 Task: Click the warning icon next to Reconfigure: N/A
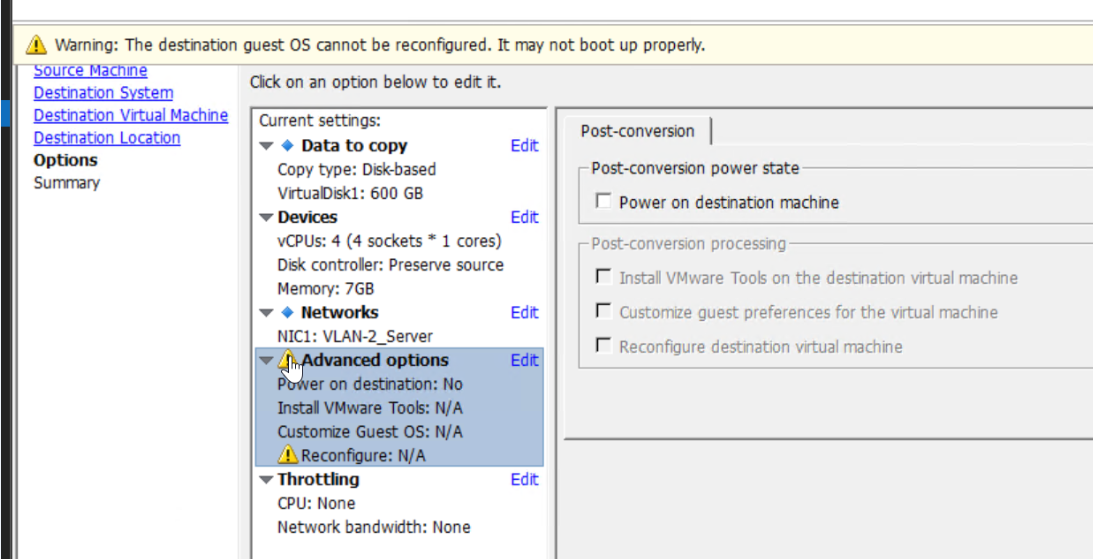click(x=288, y=456)
